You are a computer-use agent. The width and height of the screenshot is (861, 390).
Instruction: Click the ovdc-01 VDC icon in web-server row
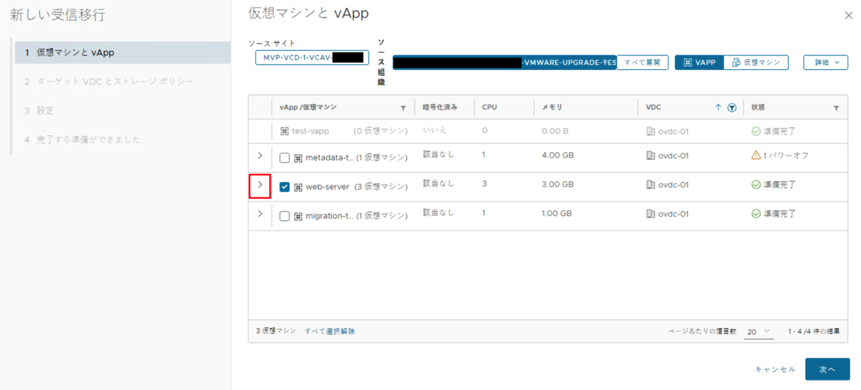[x=651, y=185]
